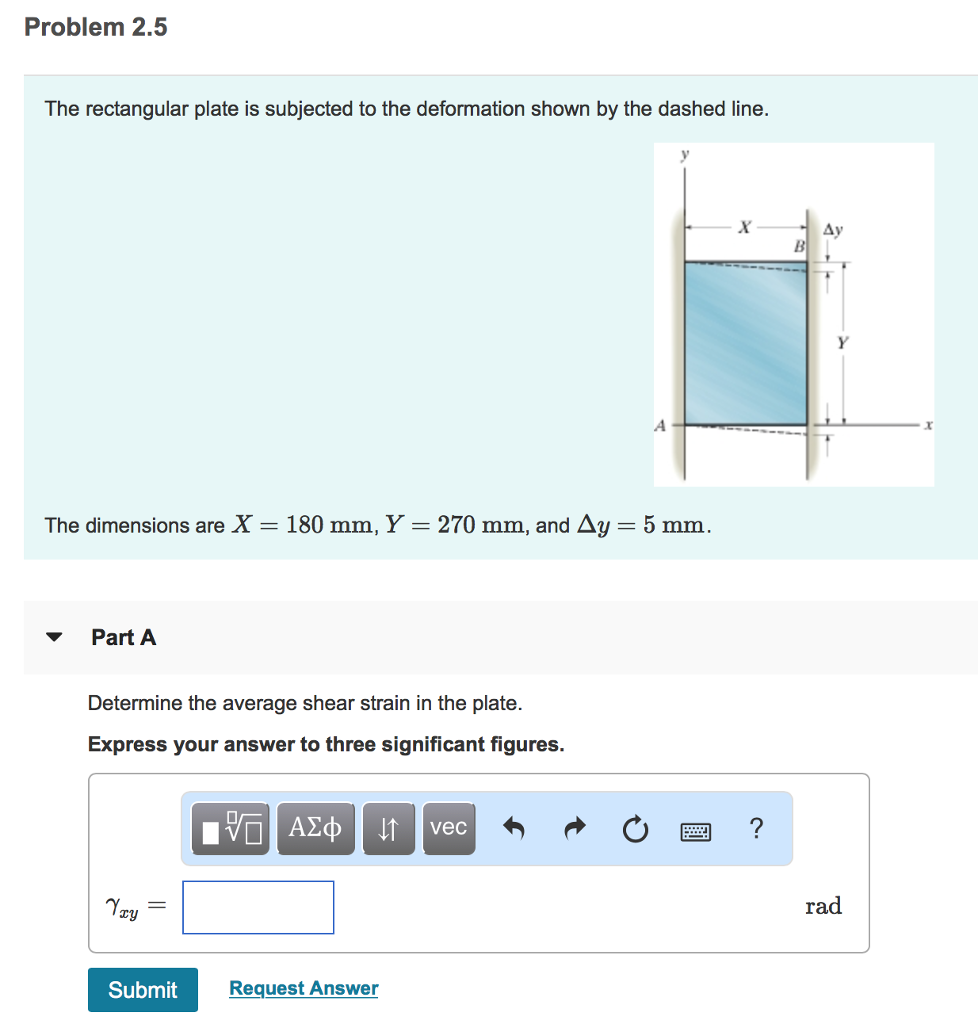Viewport: 978px width, 1024px height.
Task: Reset the answer with the circular arrow icon
Action: coord(635,828)
